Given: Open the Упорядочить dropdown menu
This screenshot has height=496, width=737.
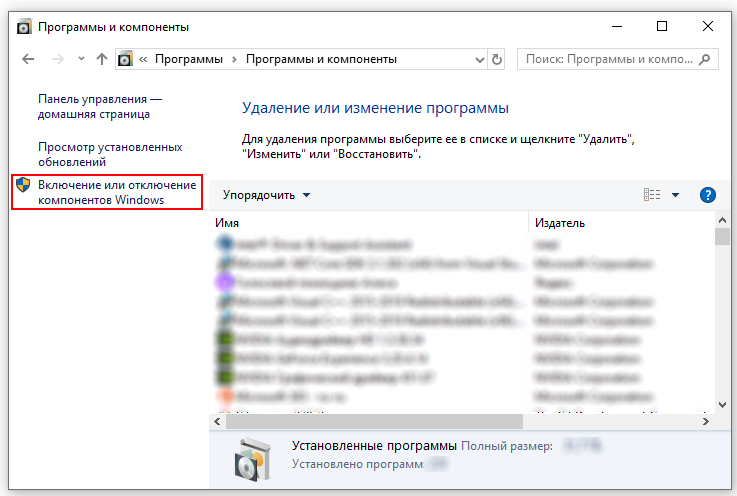Looking at the screenshot, I should (x=266, y=195).
